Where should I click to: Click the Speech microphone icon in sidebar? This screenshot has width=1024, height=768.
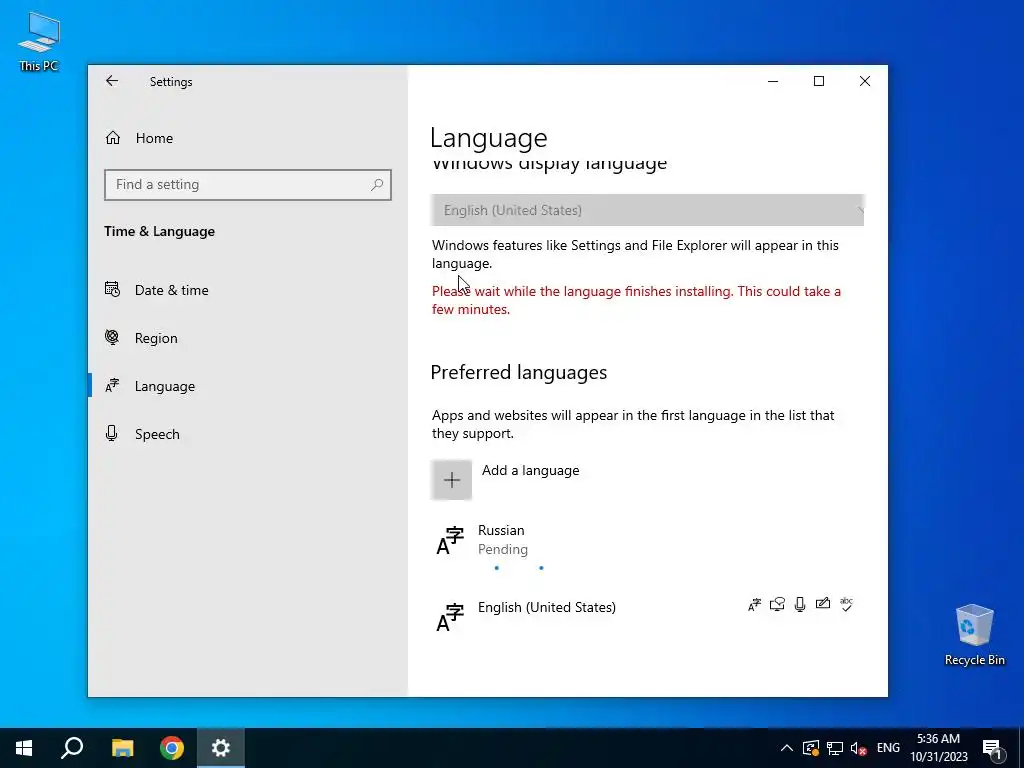point(112,434)
